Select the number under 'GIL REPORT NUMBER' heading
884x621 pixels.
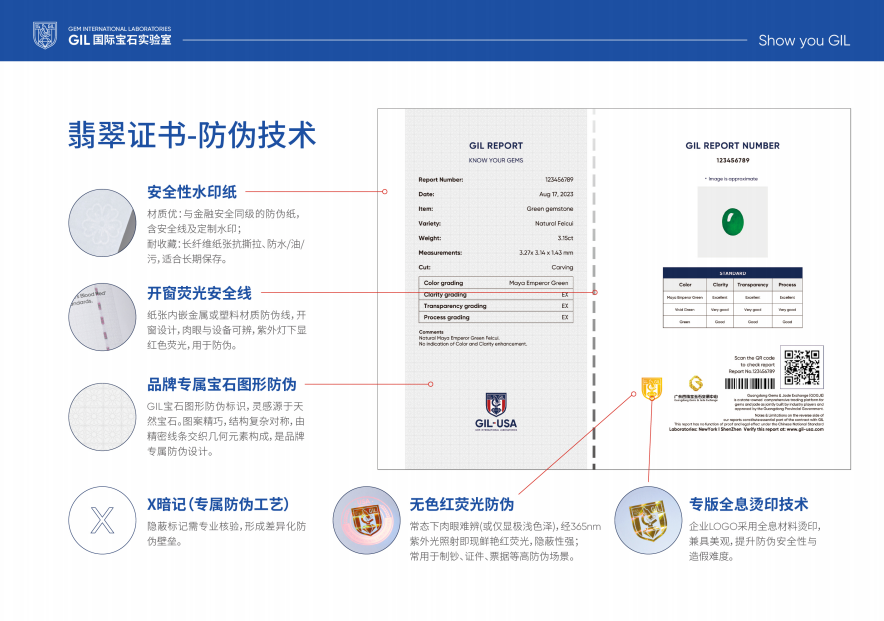coord(732,161)
